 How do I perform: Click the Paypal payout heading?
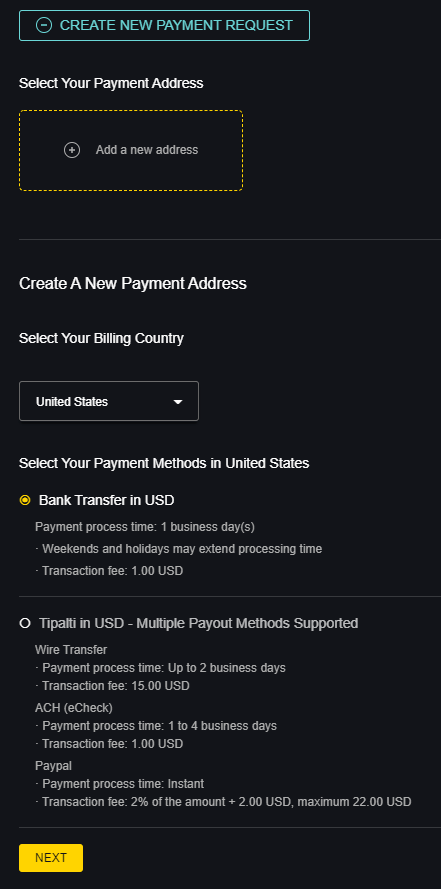pos(53,766)
